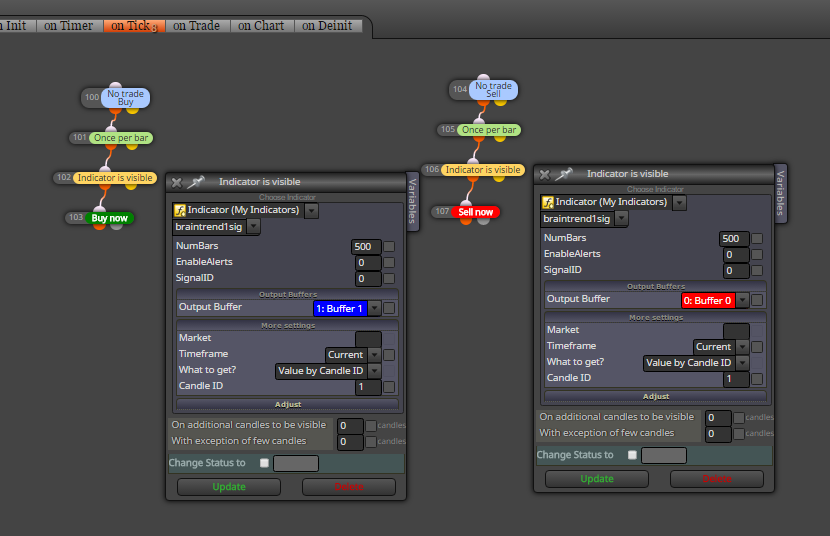Select the Buy now block 103
Image resolution: width=830 pixels, height=536 pixels.
coord(110,218)
